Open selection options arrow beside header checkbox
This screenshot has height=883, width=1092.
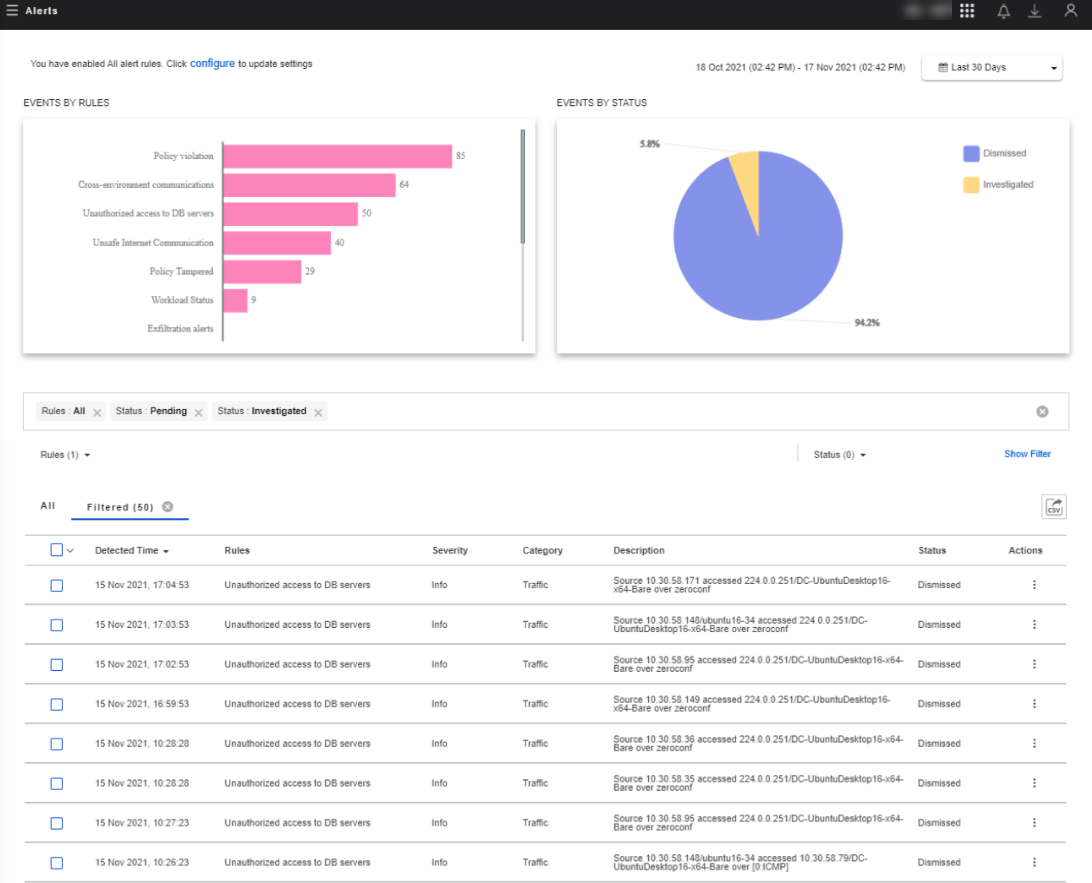(70, 550)
